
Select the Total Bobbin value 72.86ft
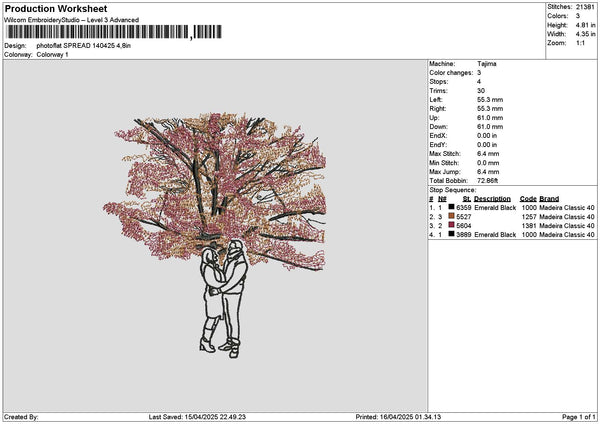[488, 181]
